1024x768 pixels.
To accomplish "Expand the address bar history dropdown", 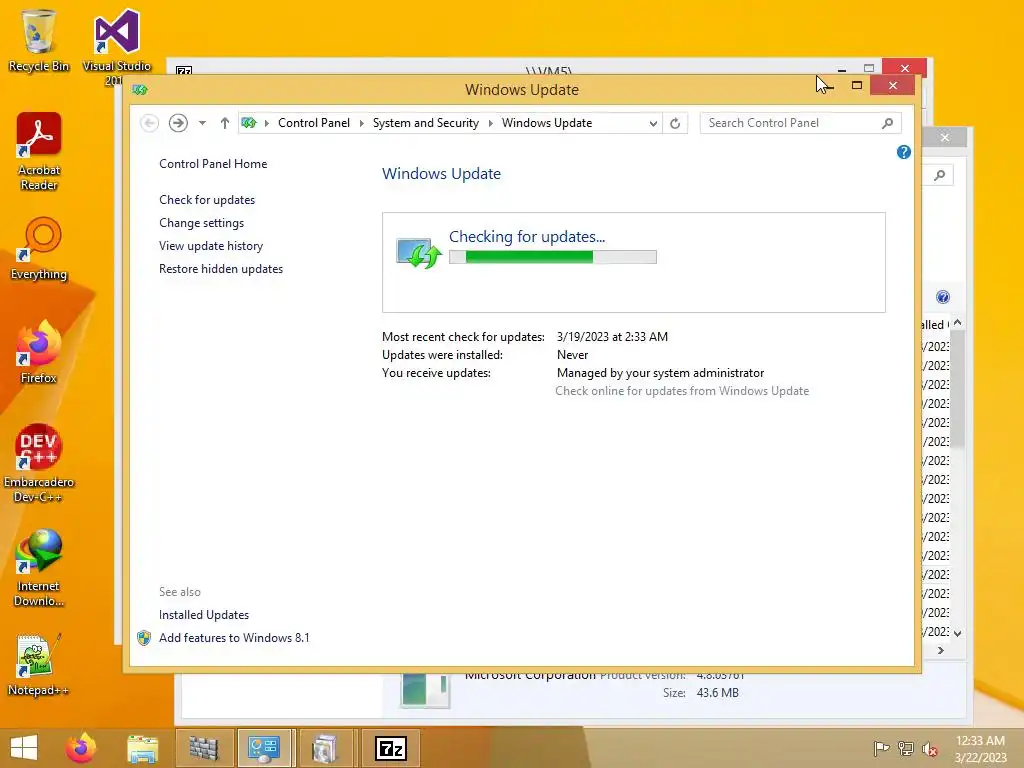I will click(652, 123).
